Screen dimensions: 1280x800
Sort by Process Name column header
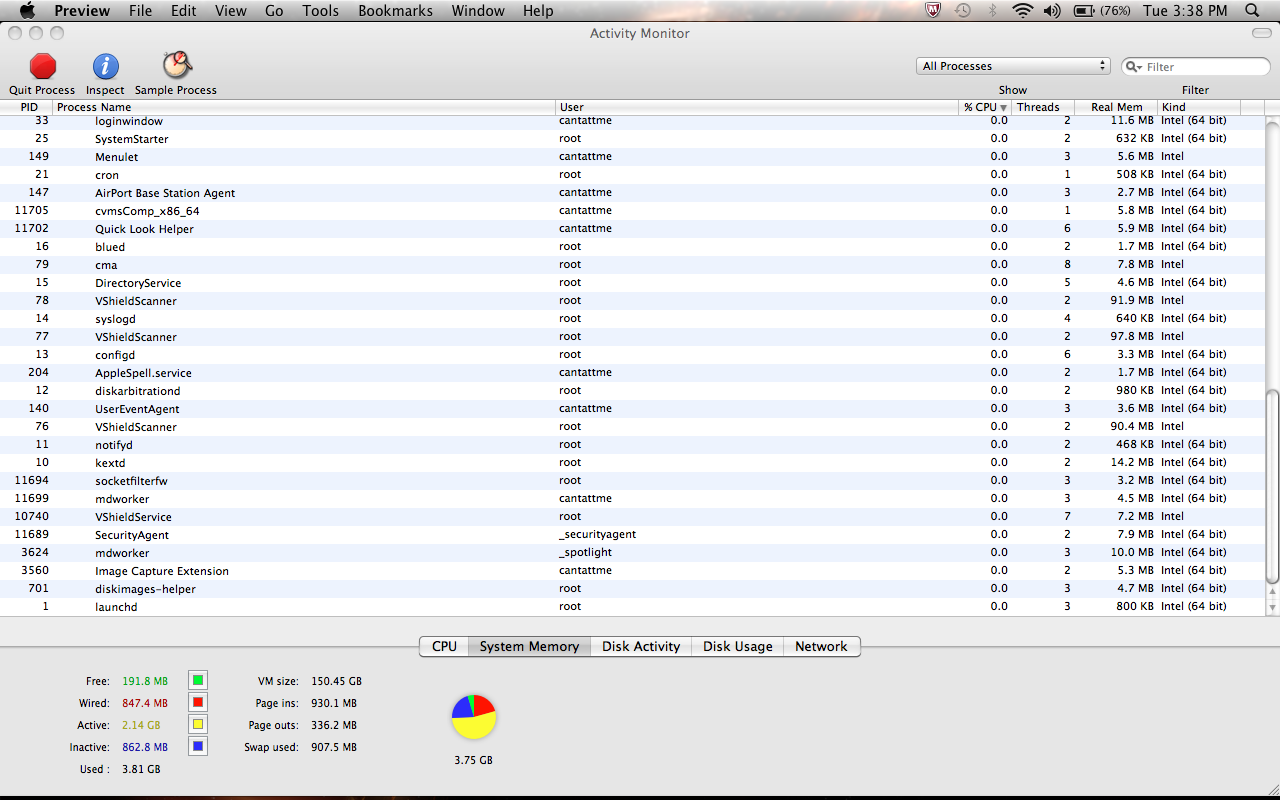coord(304,107)
